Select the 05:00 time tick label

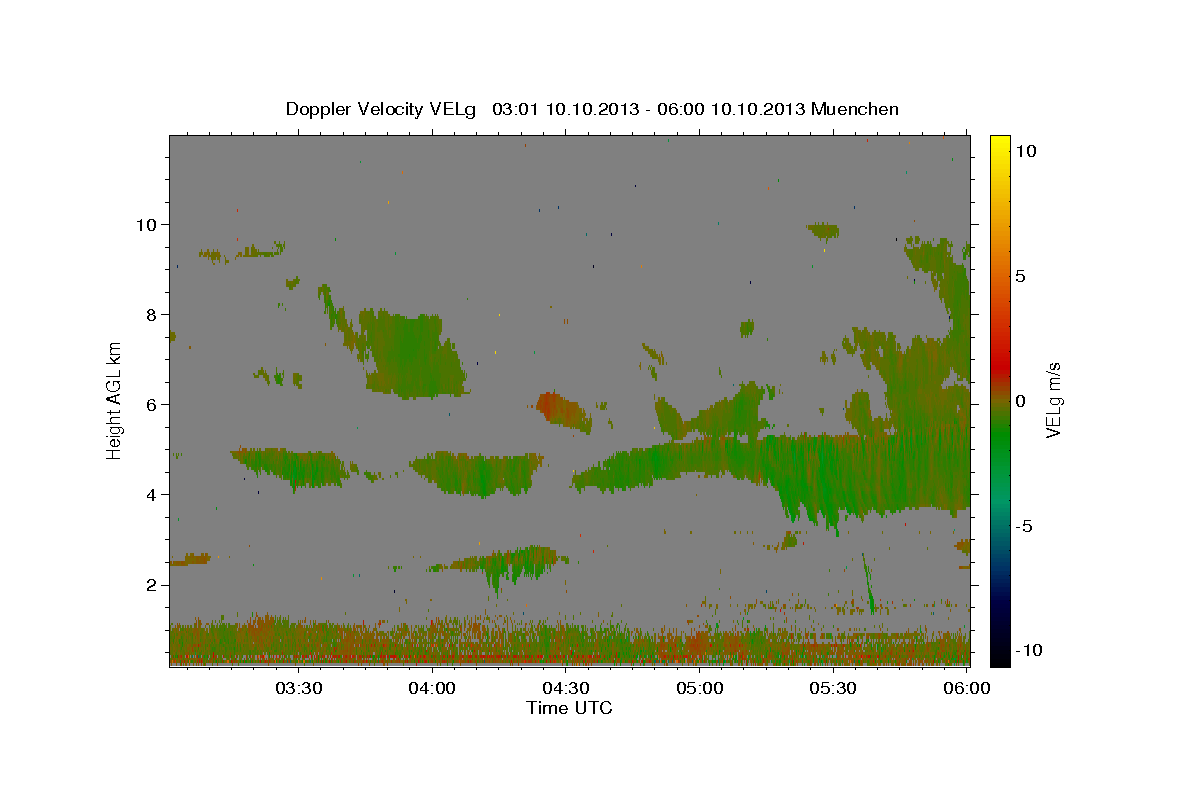[x=699, y=689]
